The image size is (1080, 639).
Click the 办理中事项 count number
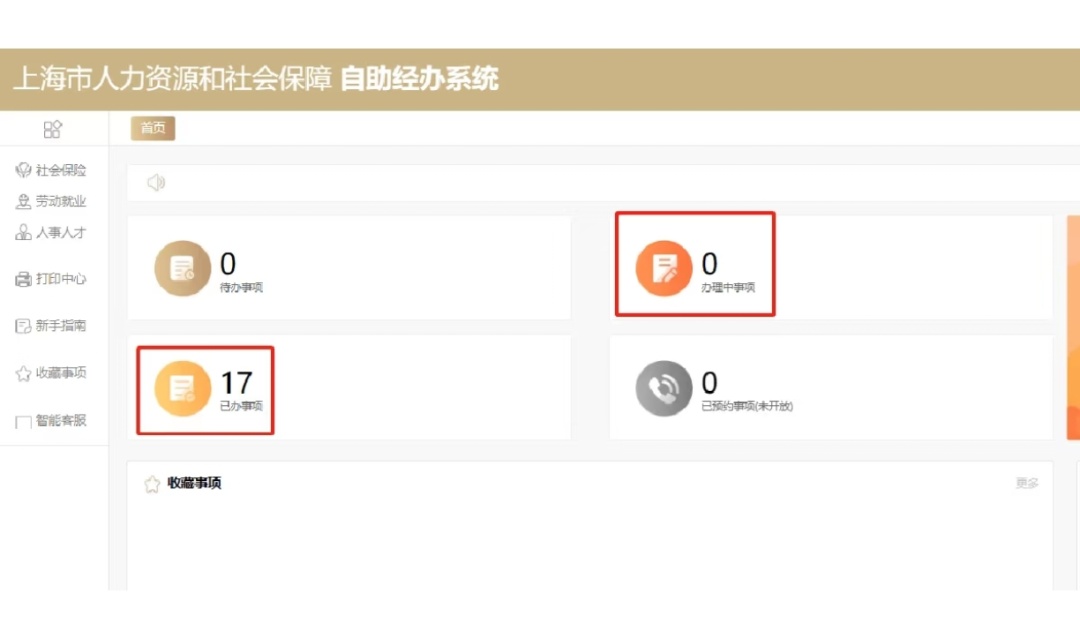[x=709, y=264]
